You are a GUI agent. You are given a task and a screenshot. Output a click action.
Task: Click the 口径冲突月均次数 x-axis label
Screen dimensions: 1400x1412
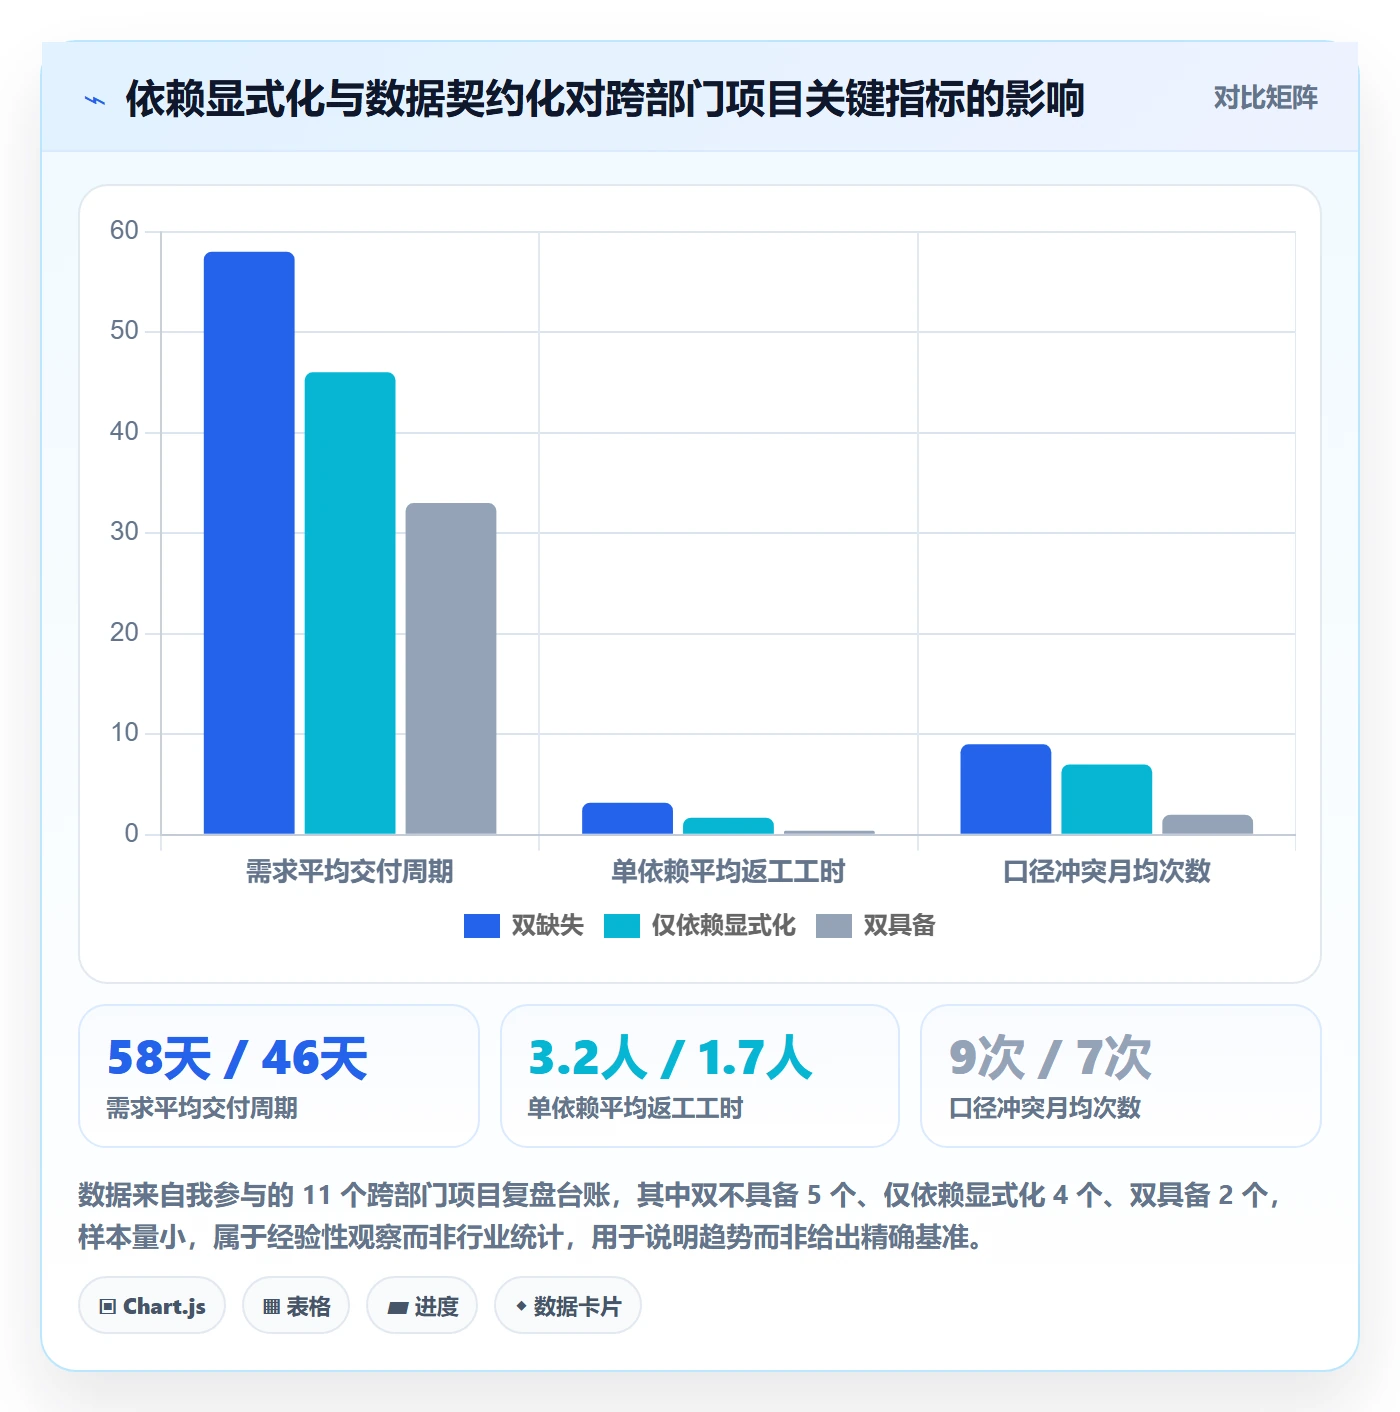[1107, 872]
